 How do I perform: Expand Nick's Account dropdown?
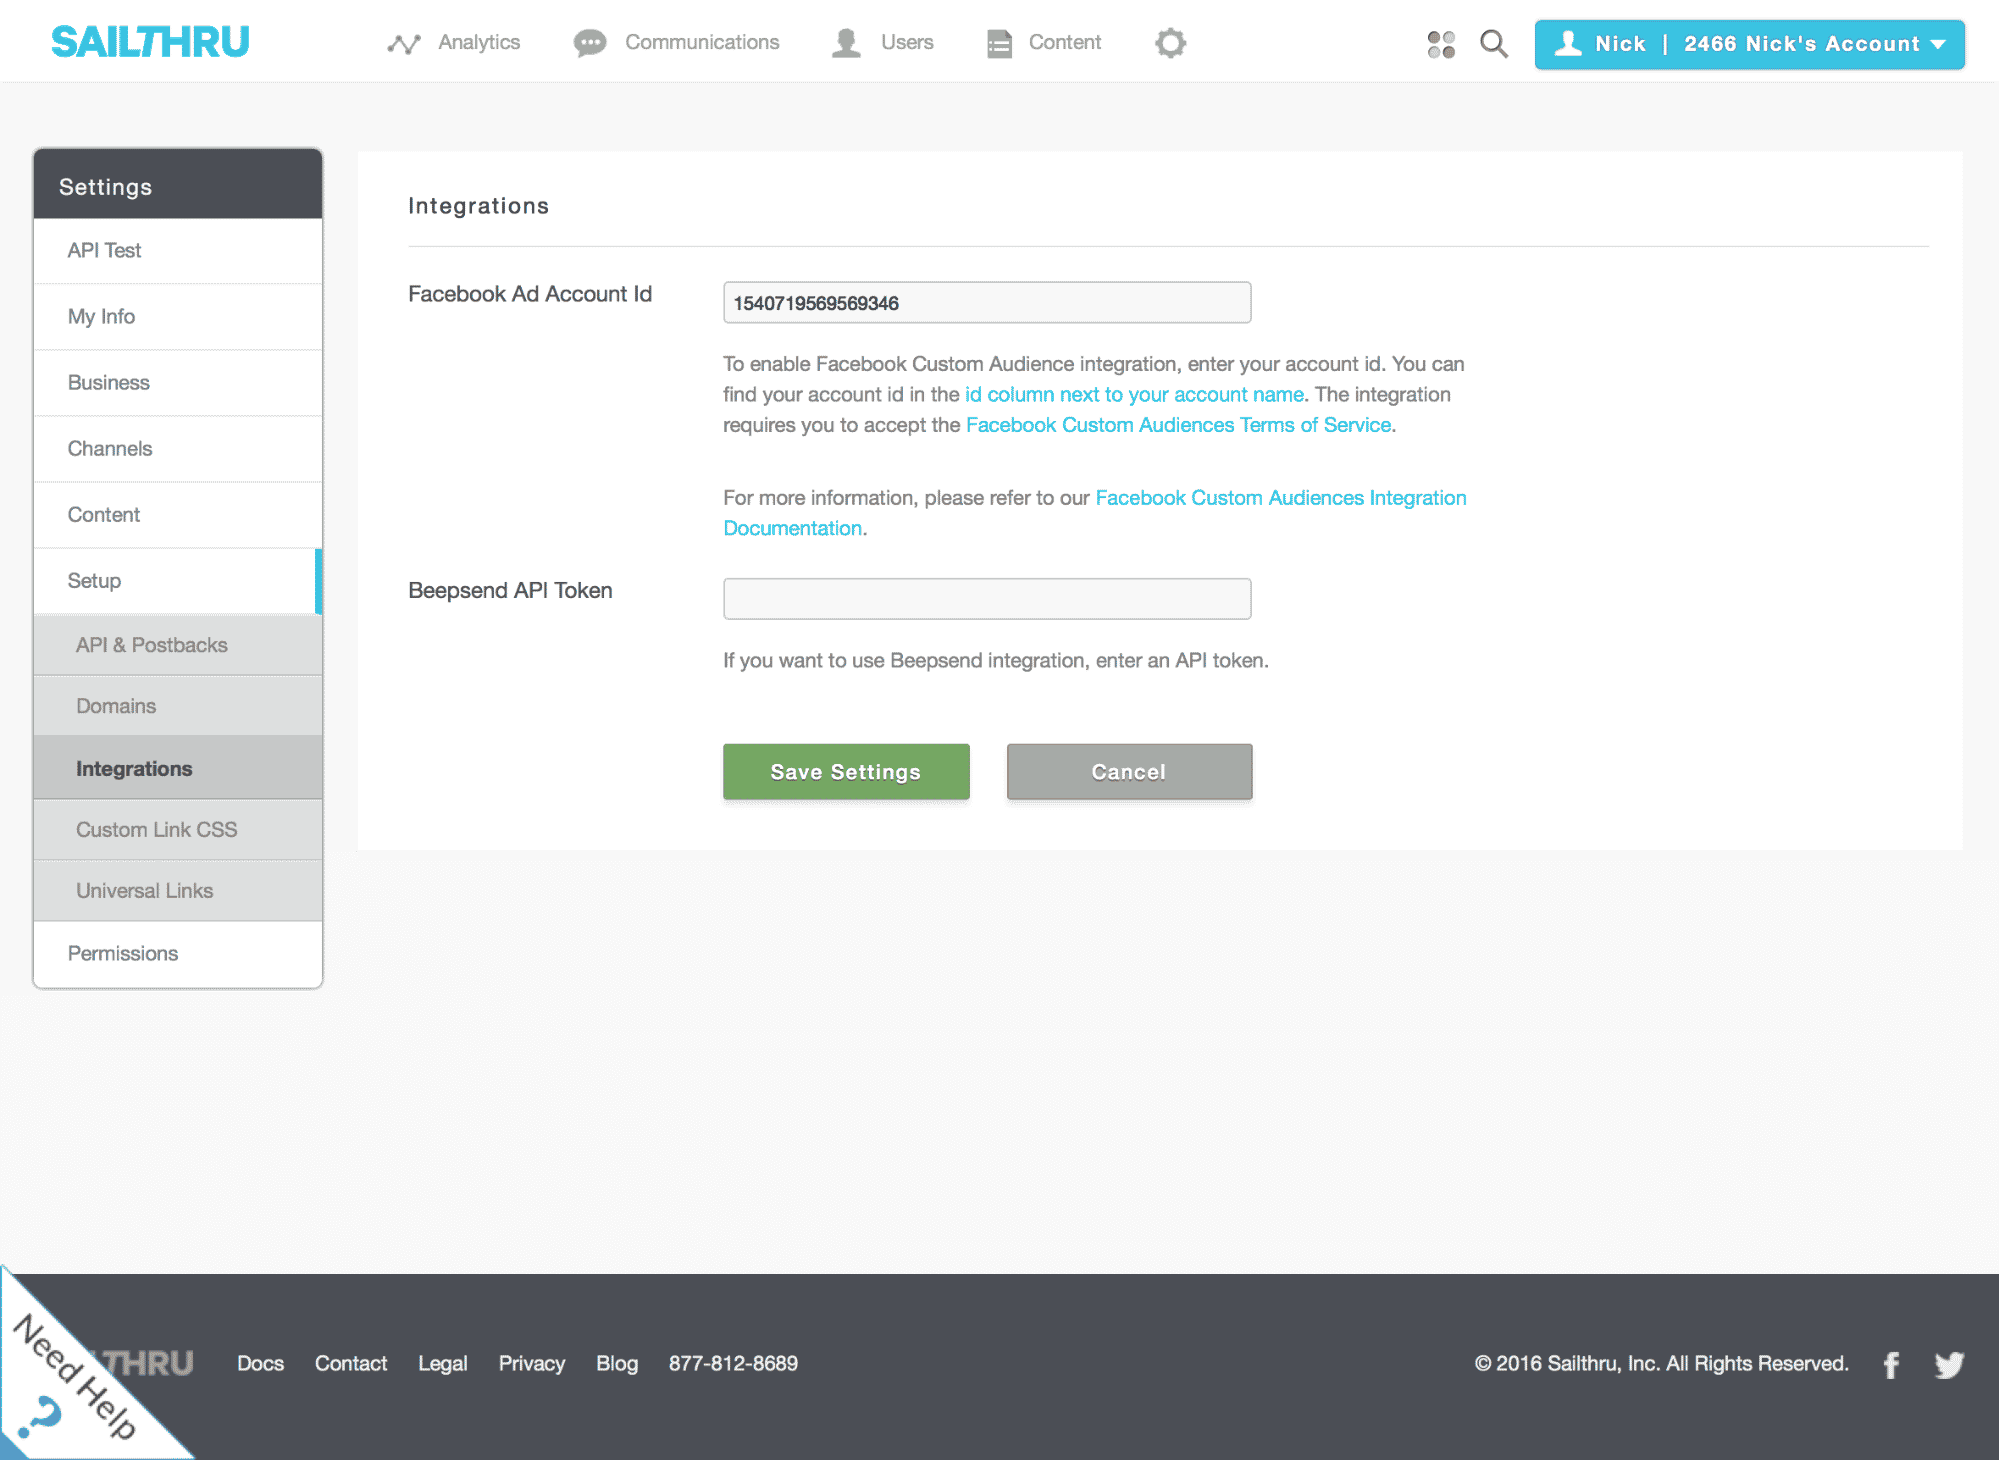point(1749,44)
